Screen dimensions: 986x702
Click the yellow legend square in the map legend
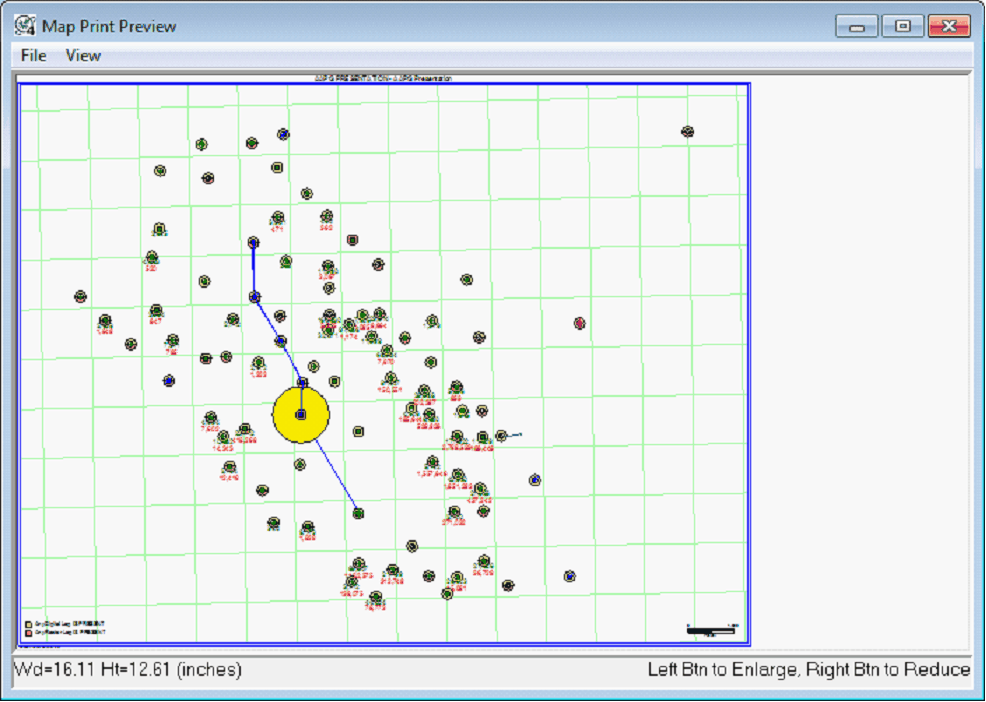point(29,624)
